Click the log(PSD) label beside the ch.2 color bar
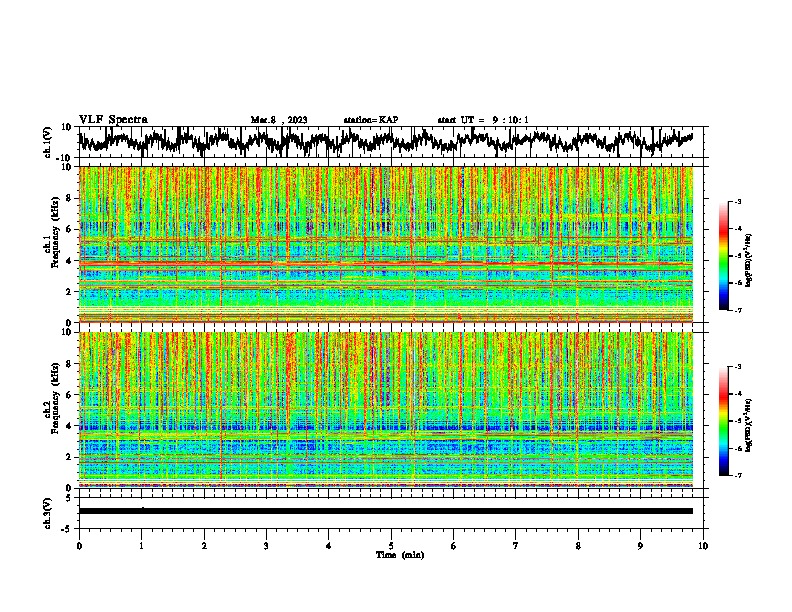This screenshot has width=792, height=612. (x=748, y=424)
